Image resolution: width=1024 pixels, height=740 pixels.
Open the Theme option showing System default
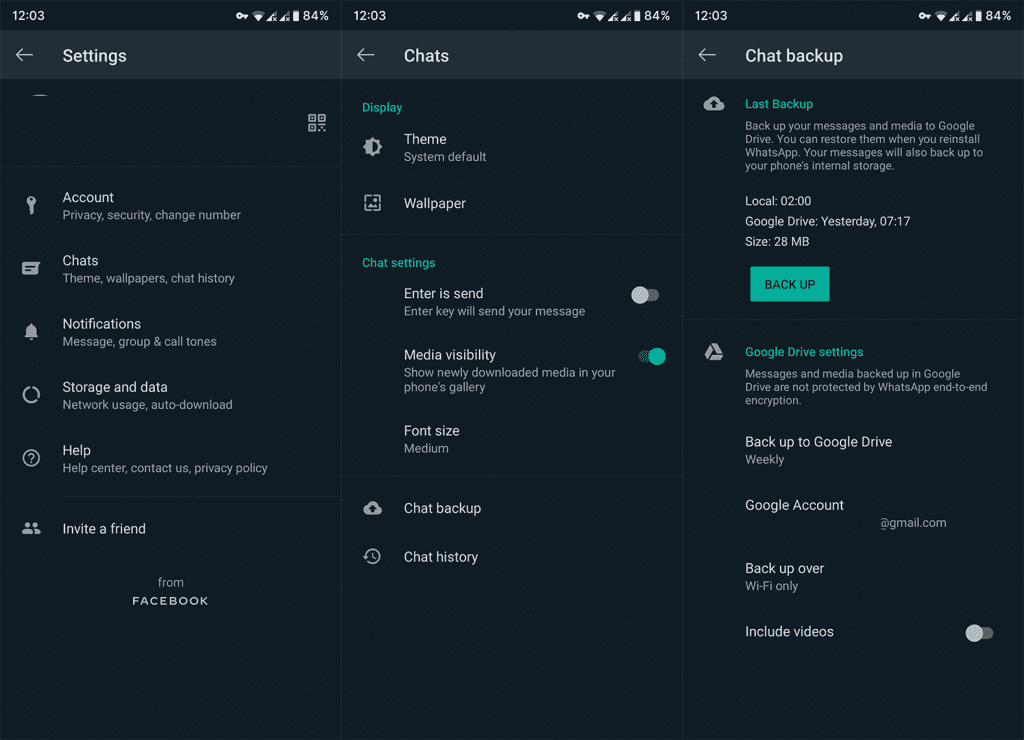coord(512,147)
